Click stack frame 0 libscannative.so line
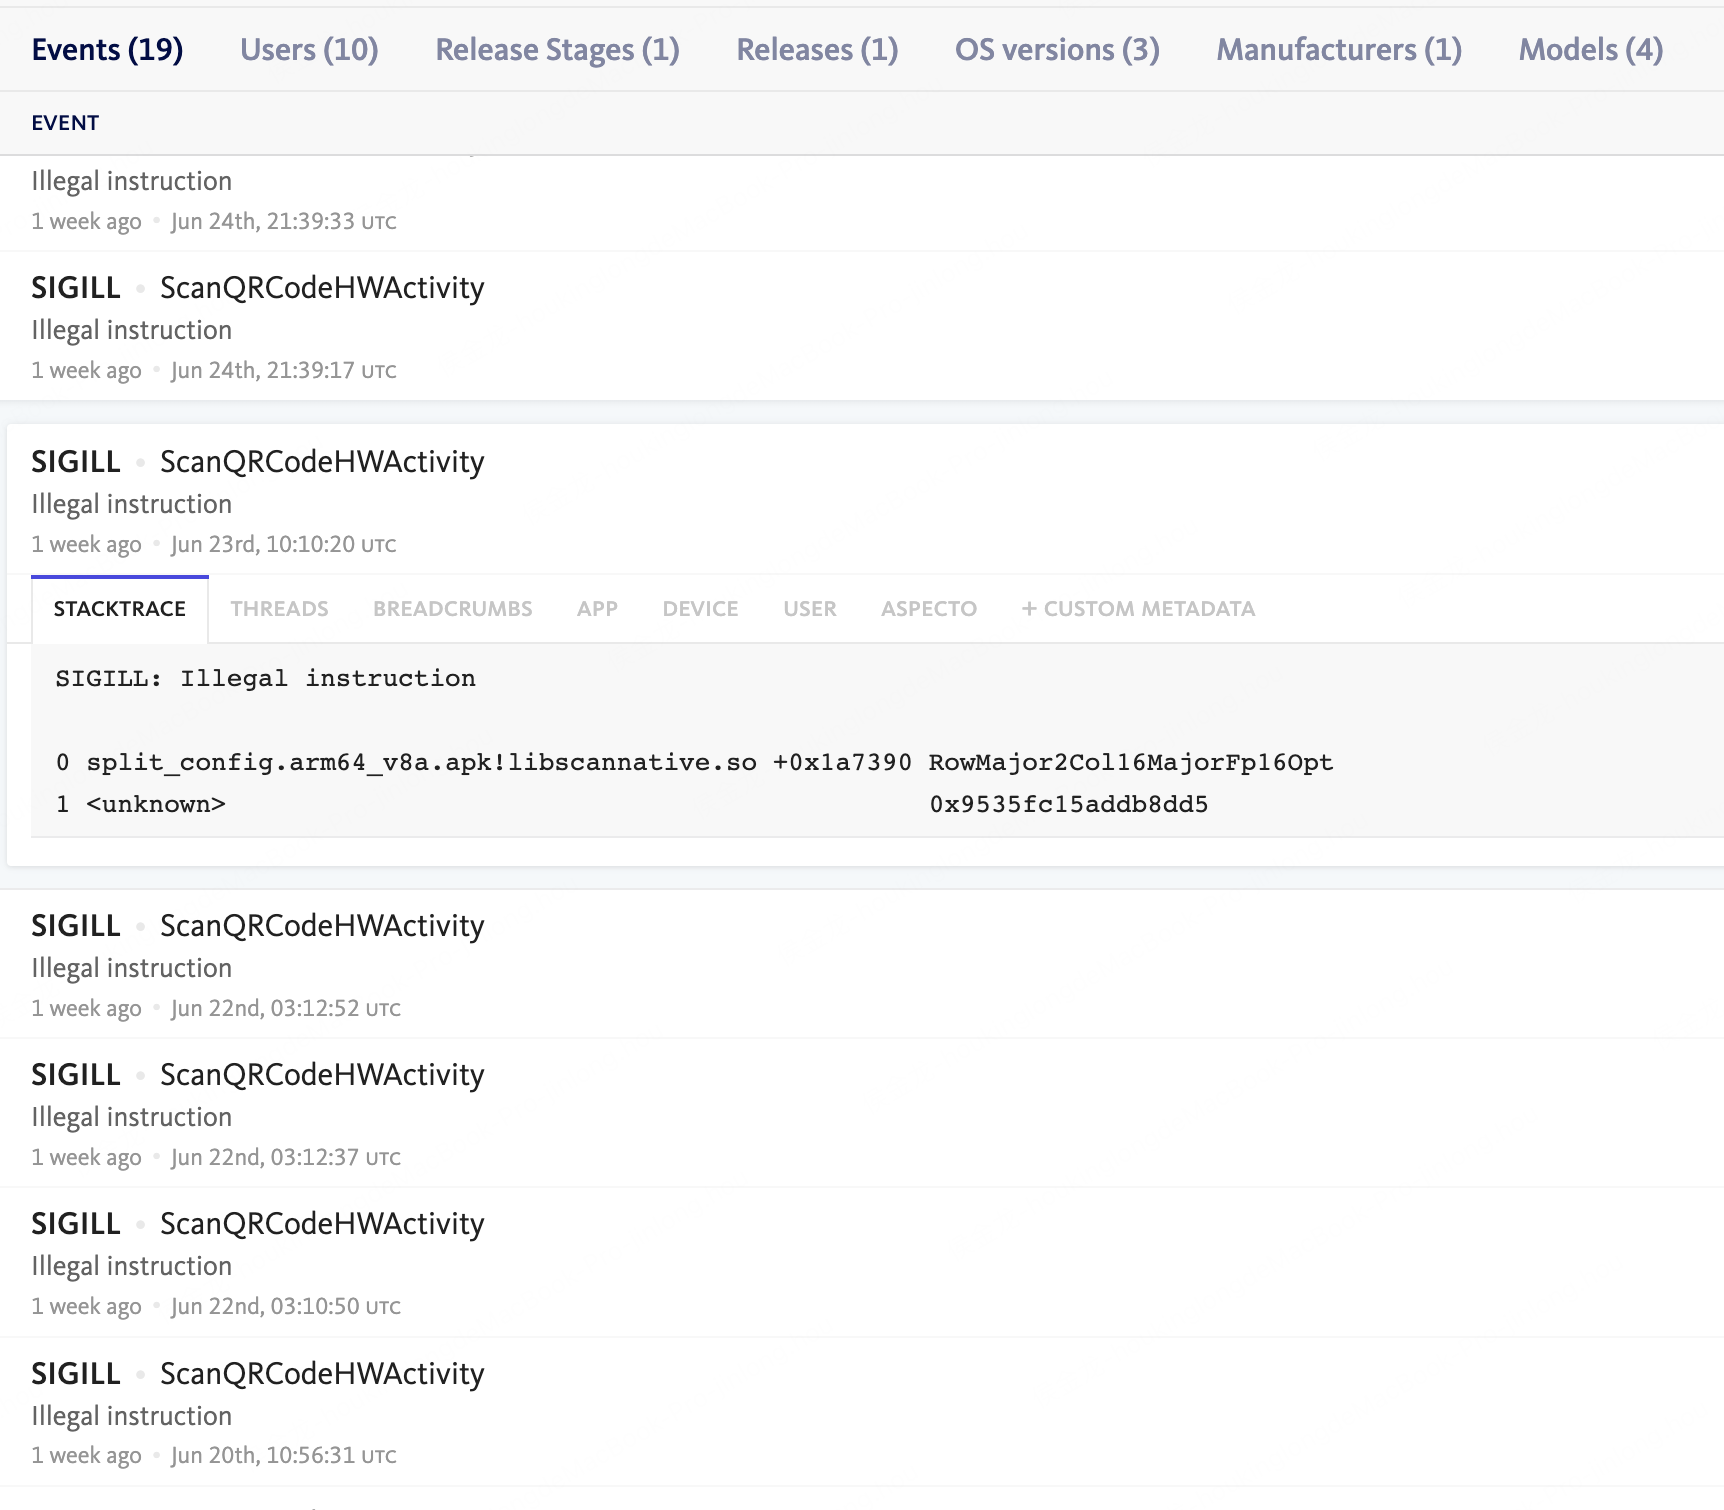 (x=694, y=762)
